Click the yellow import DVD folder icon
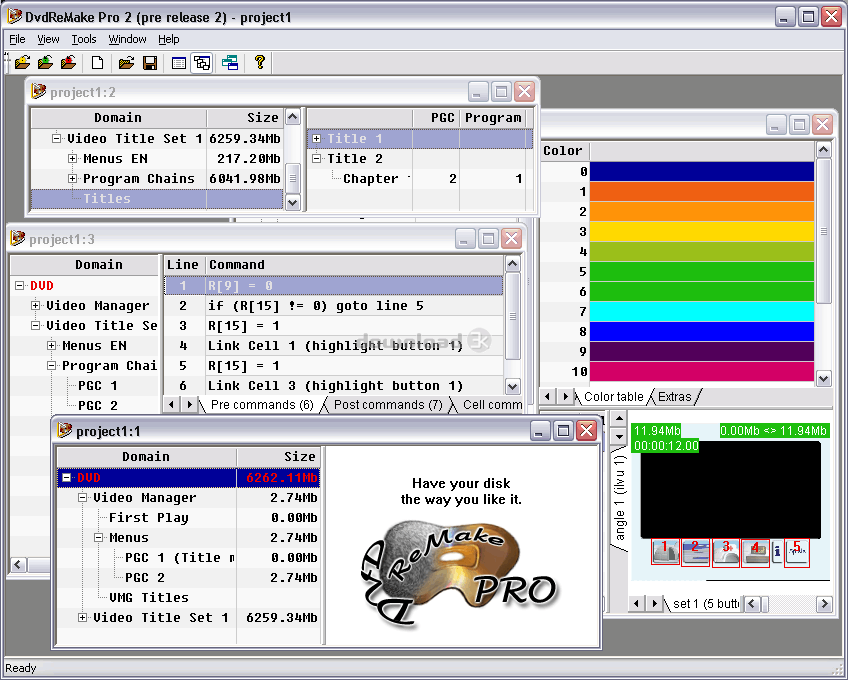Screen dimensions: 848x680 tap(23, 62)
